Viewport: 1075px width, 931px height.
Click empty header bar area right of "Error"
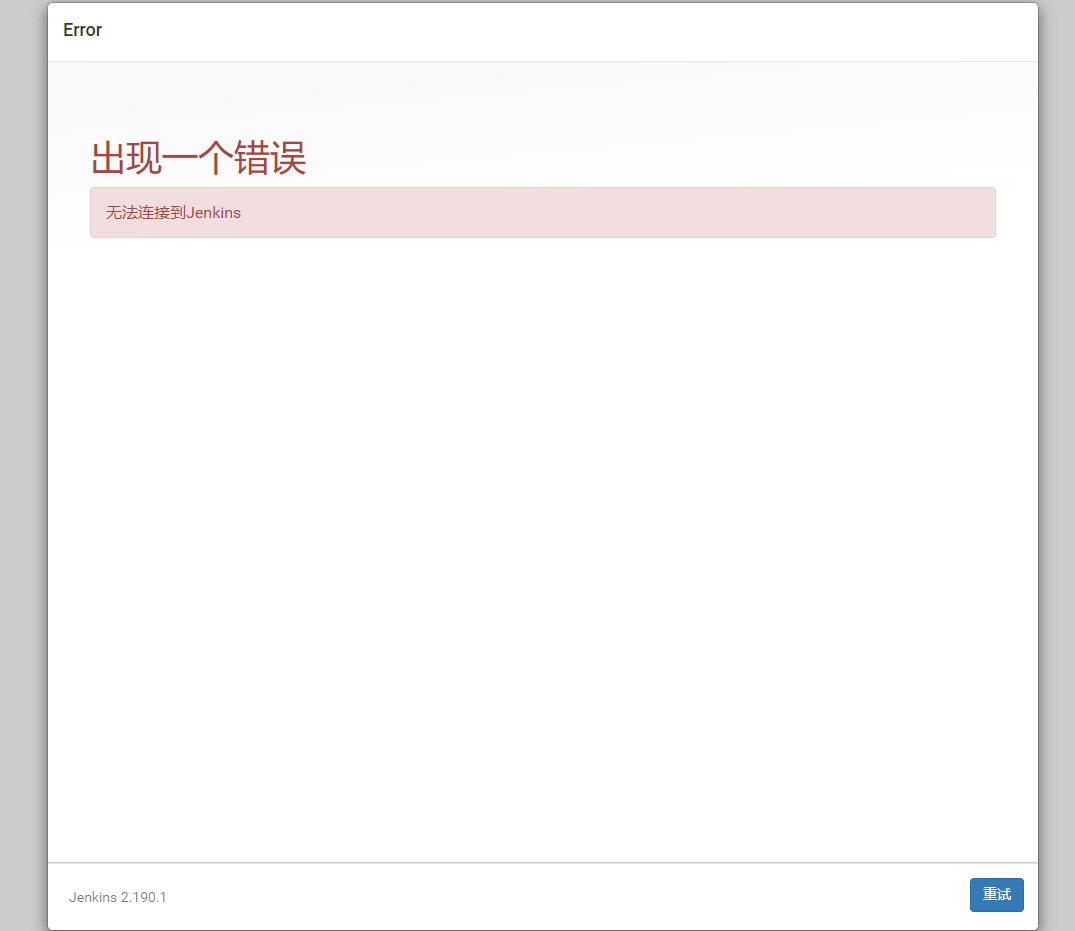click(x=600, y=31)
